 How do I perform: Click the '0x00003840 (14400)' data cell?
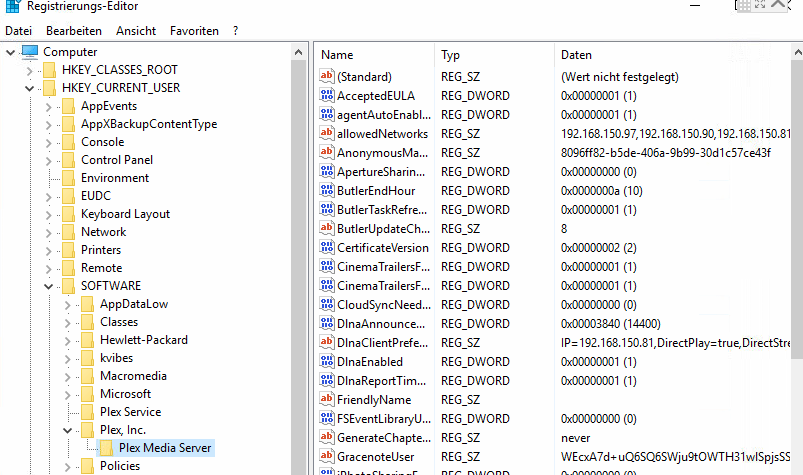[x=610, y=324]
